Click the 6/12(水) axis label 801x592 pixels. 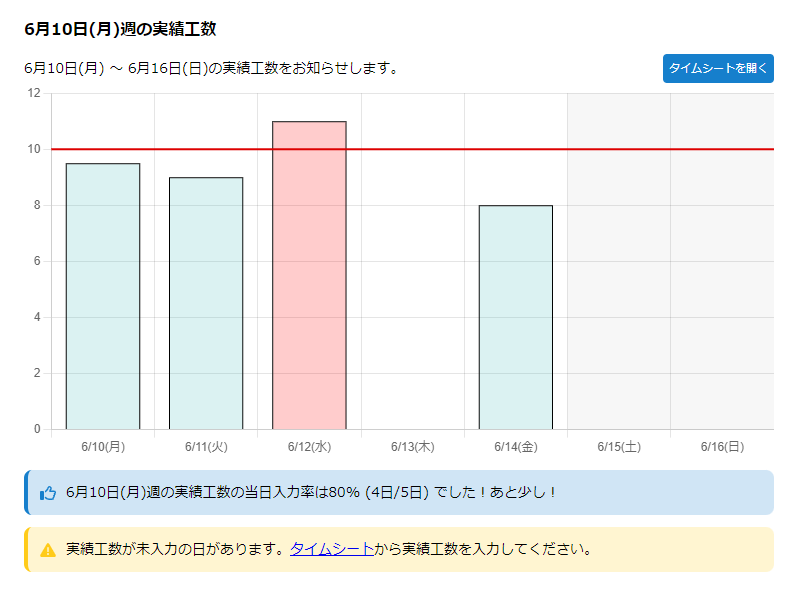coord(309,446)
